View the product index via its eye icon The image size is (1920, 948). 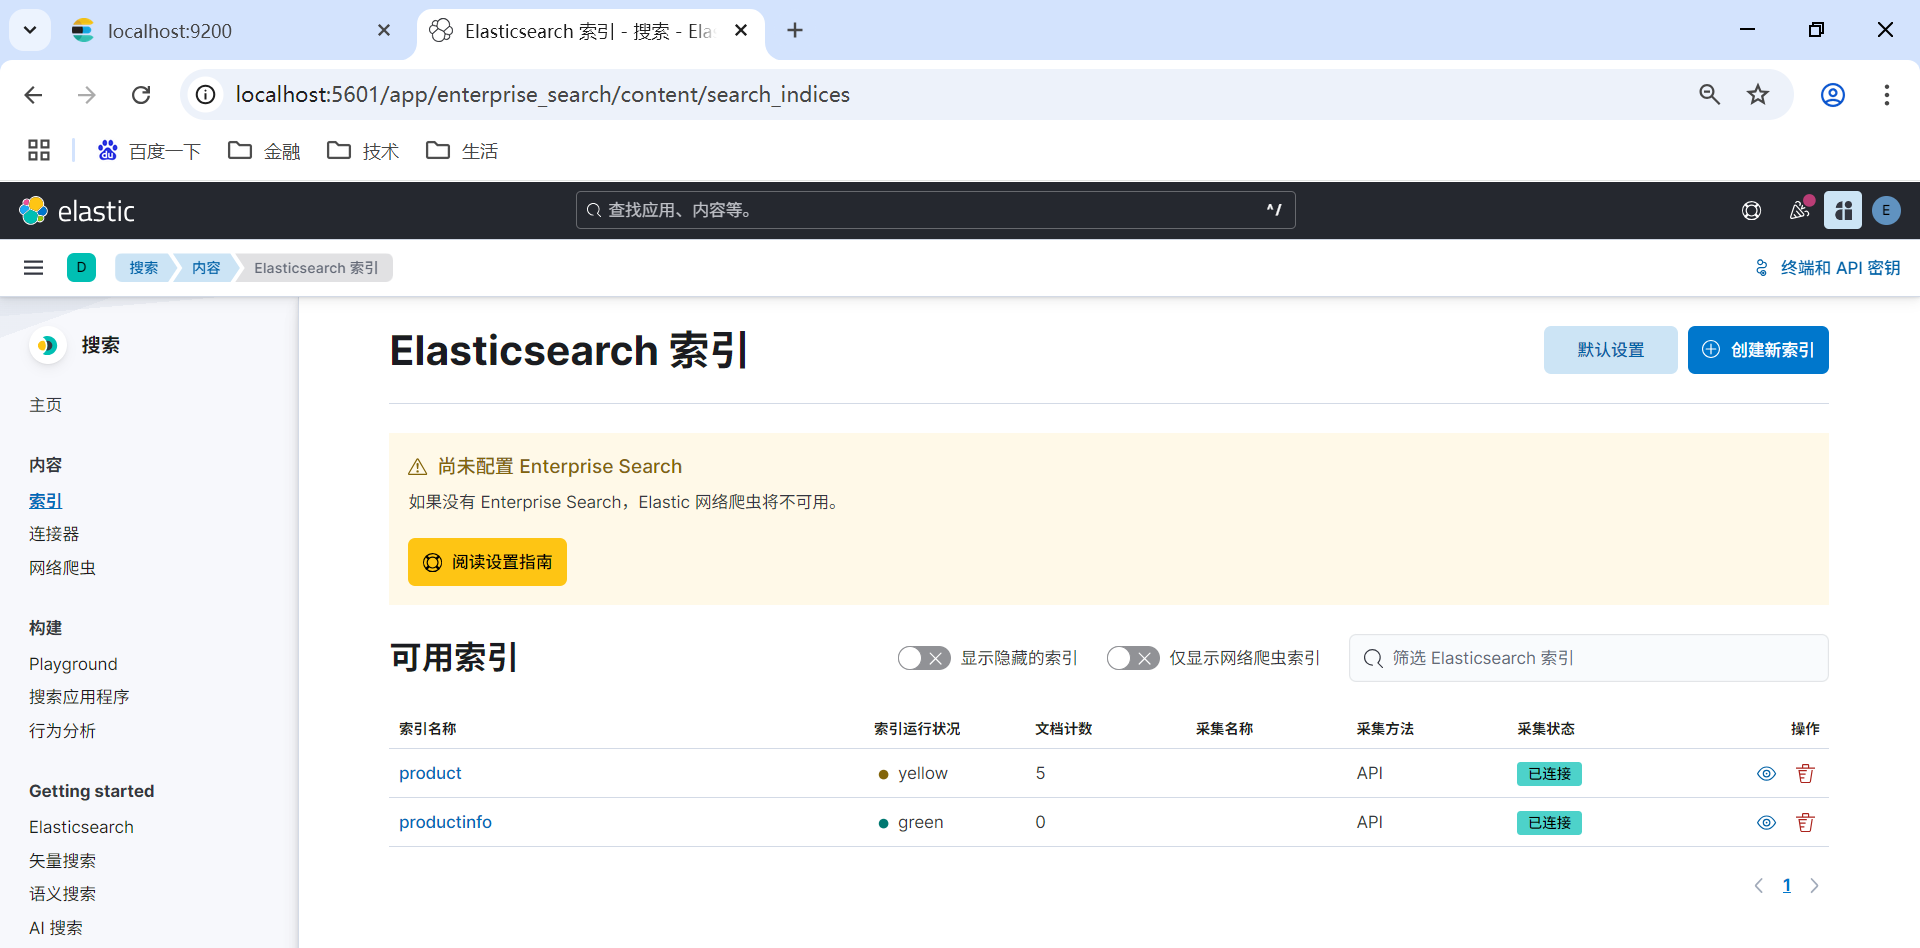(x=1767, y=774)
